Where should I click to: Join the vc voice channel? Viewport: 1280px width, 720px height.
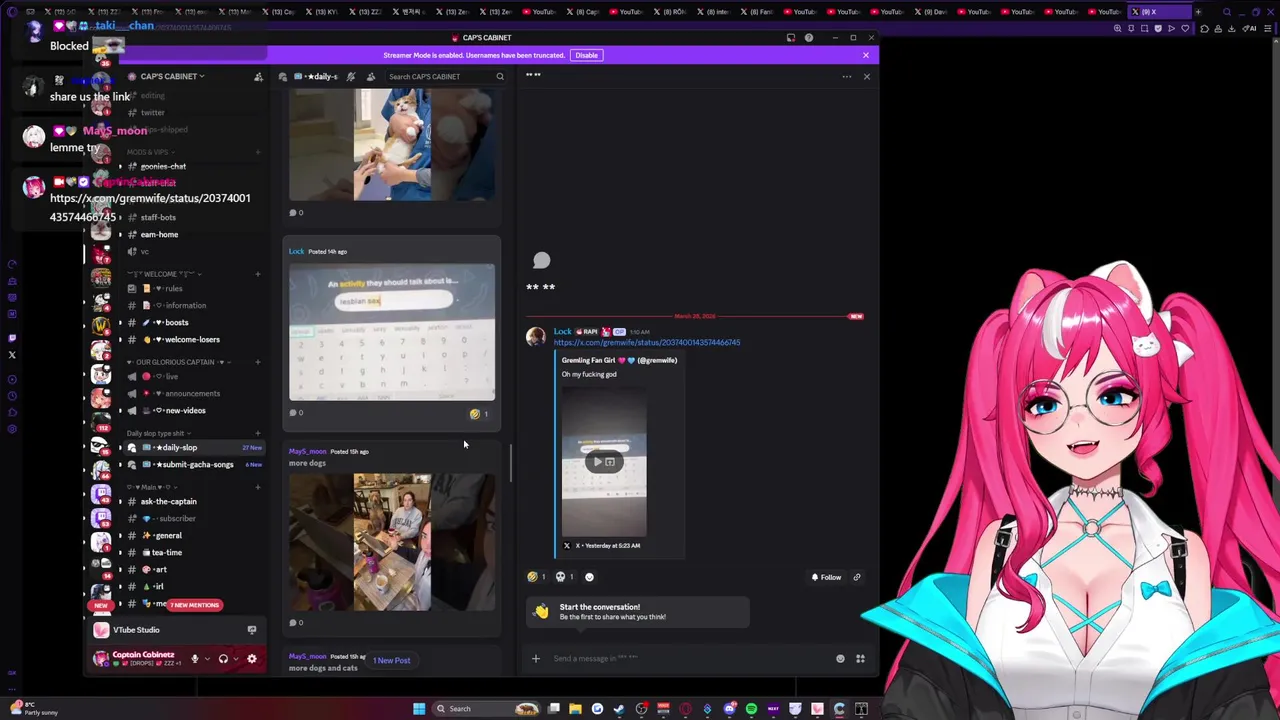pyautogui.click(x=144, y=251)
